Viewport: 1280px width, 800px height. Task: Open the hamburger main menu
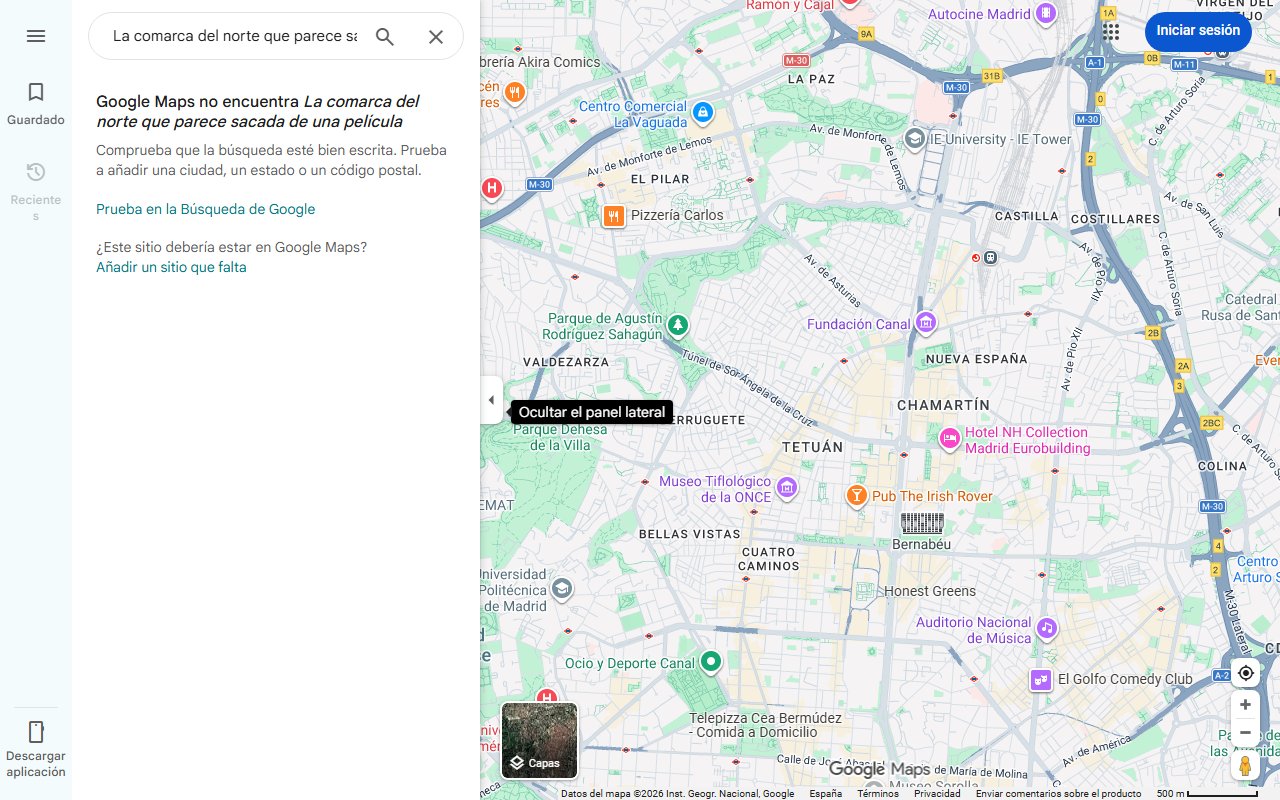[36, 36]
